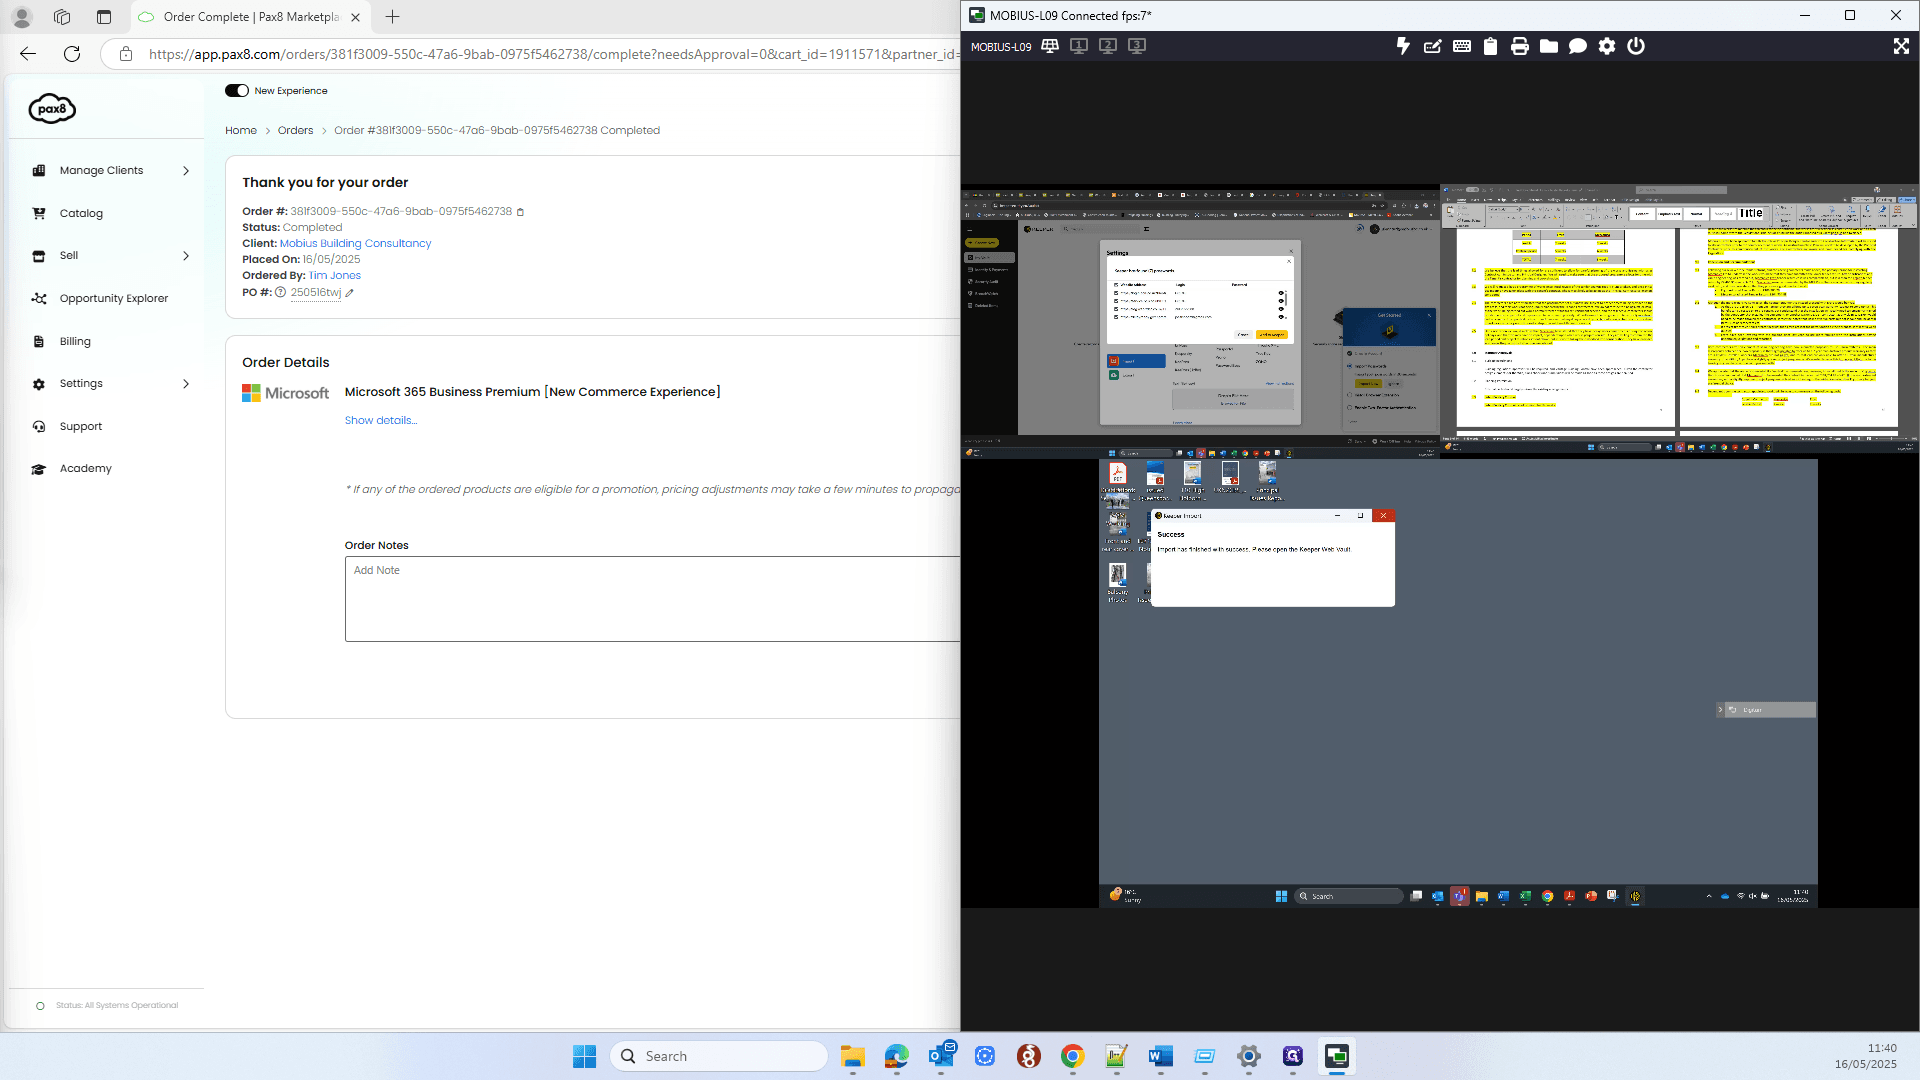Toggle full screen for the remote session
1920x1080 pixels.
click(1901, 46)
